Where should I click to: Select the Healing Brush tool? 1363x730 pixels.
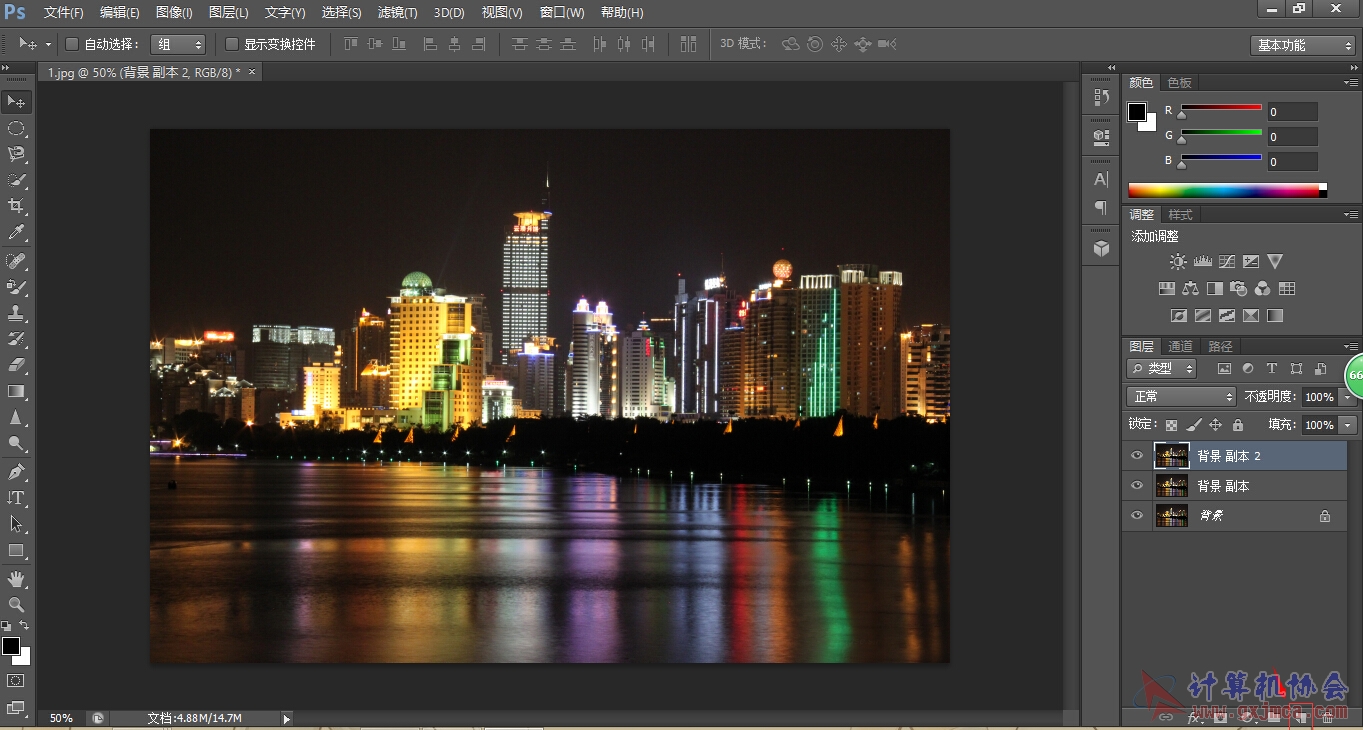coord(17,261)
